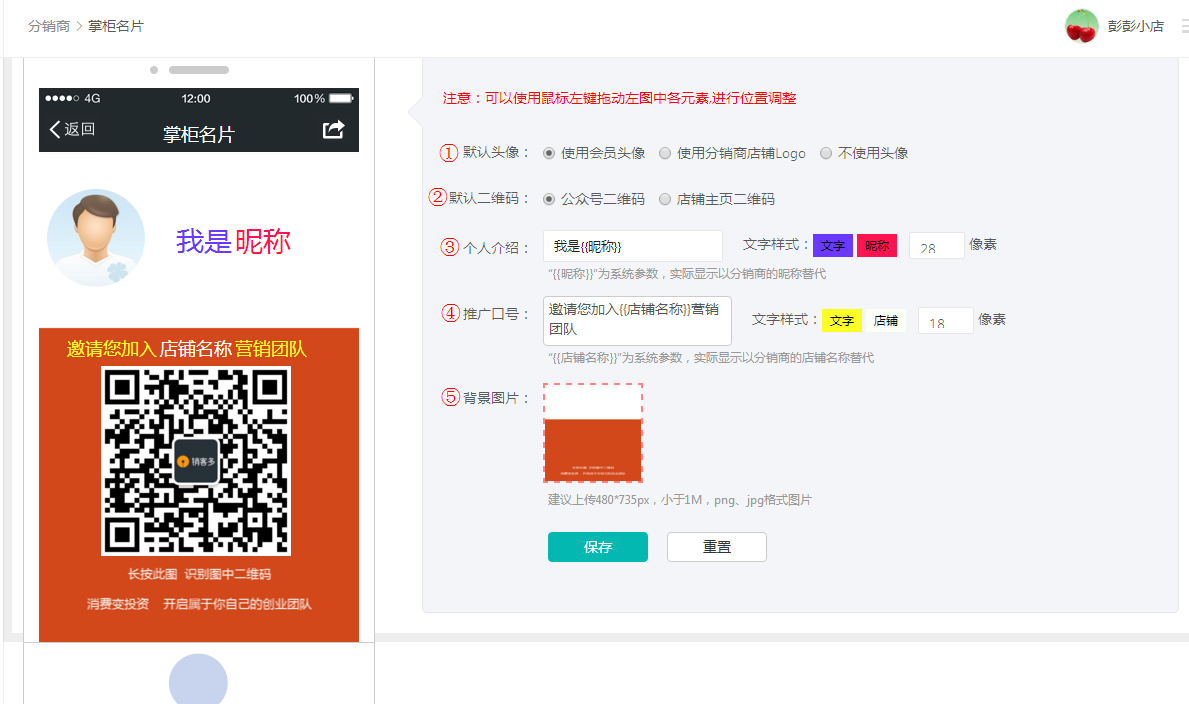The width and height of the screenshot is (1189, 704).
Task: Click the 长按此图 识别图中二维码 caption
Action: (x=199, y=574)
